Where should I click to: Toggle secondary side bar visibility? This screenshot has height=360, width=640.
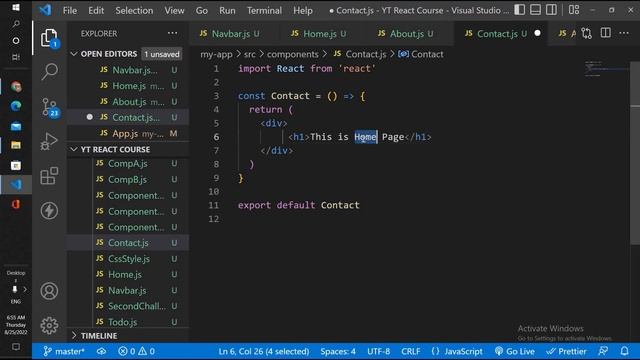[x=551, y=9]
